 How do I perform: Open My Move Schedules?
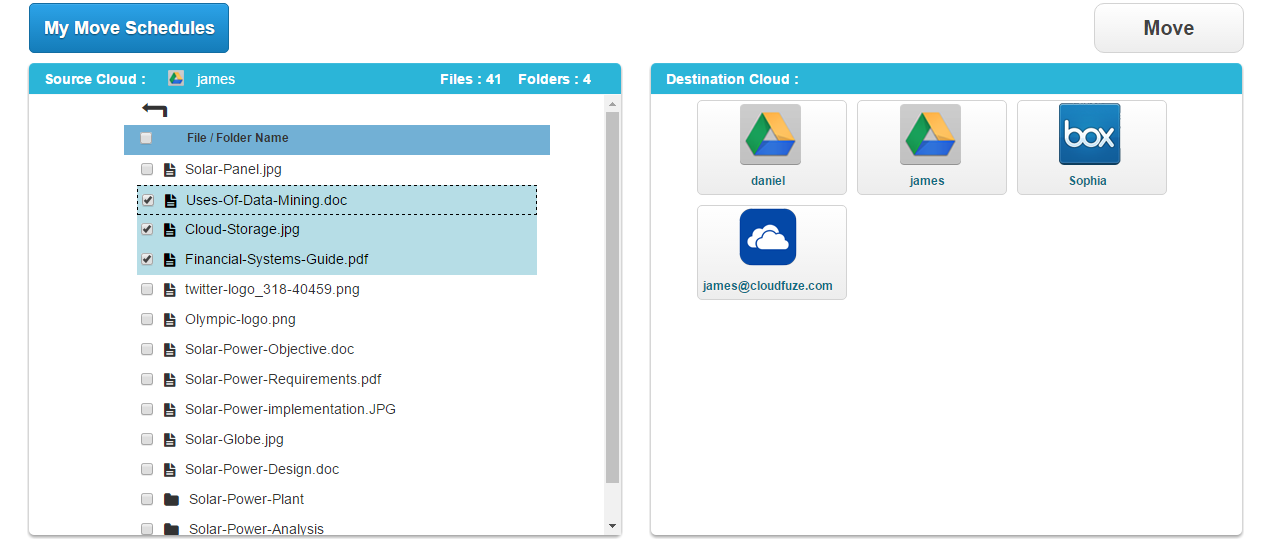coord(129,28)
